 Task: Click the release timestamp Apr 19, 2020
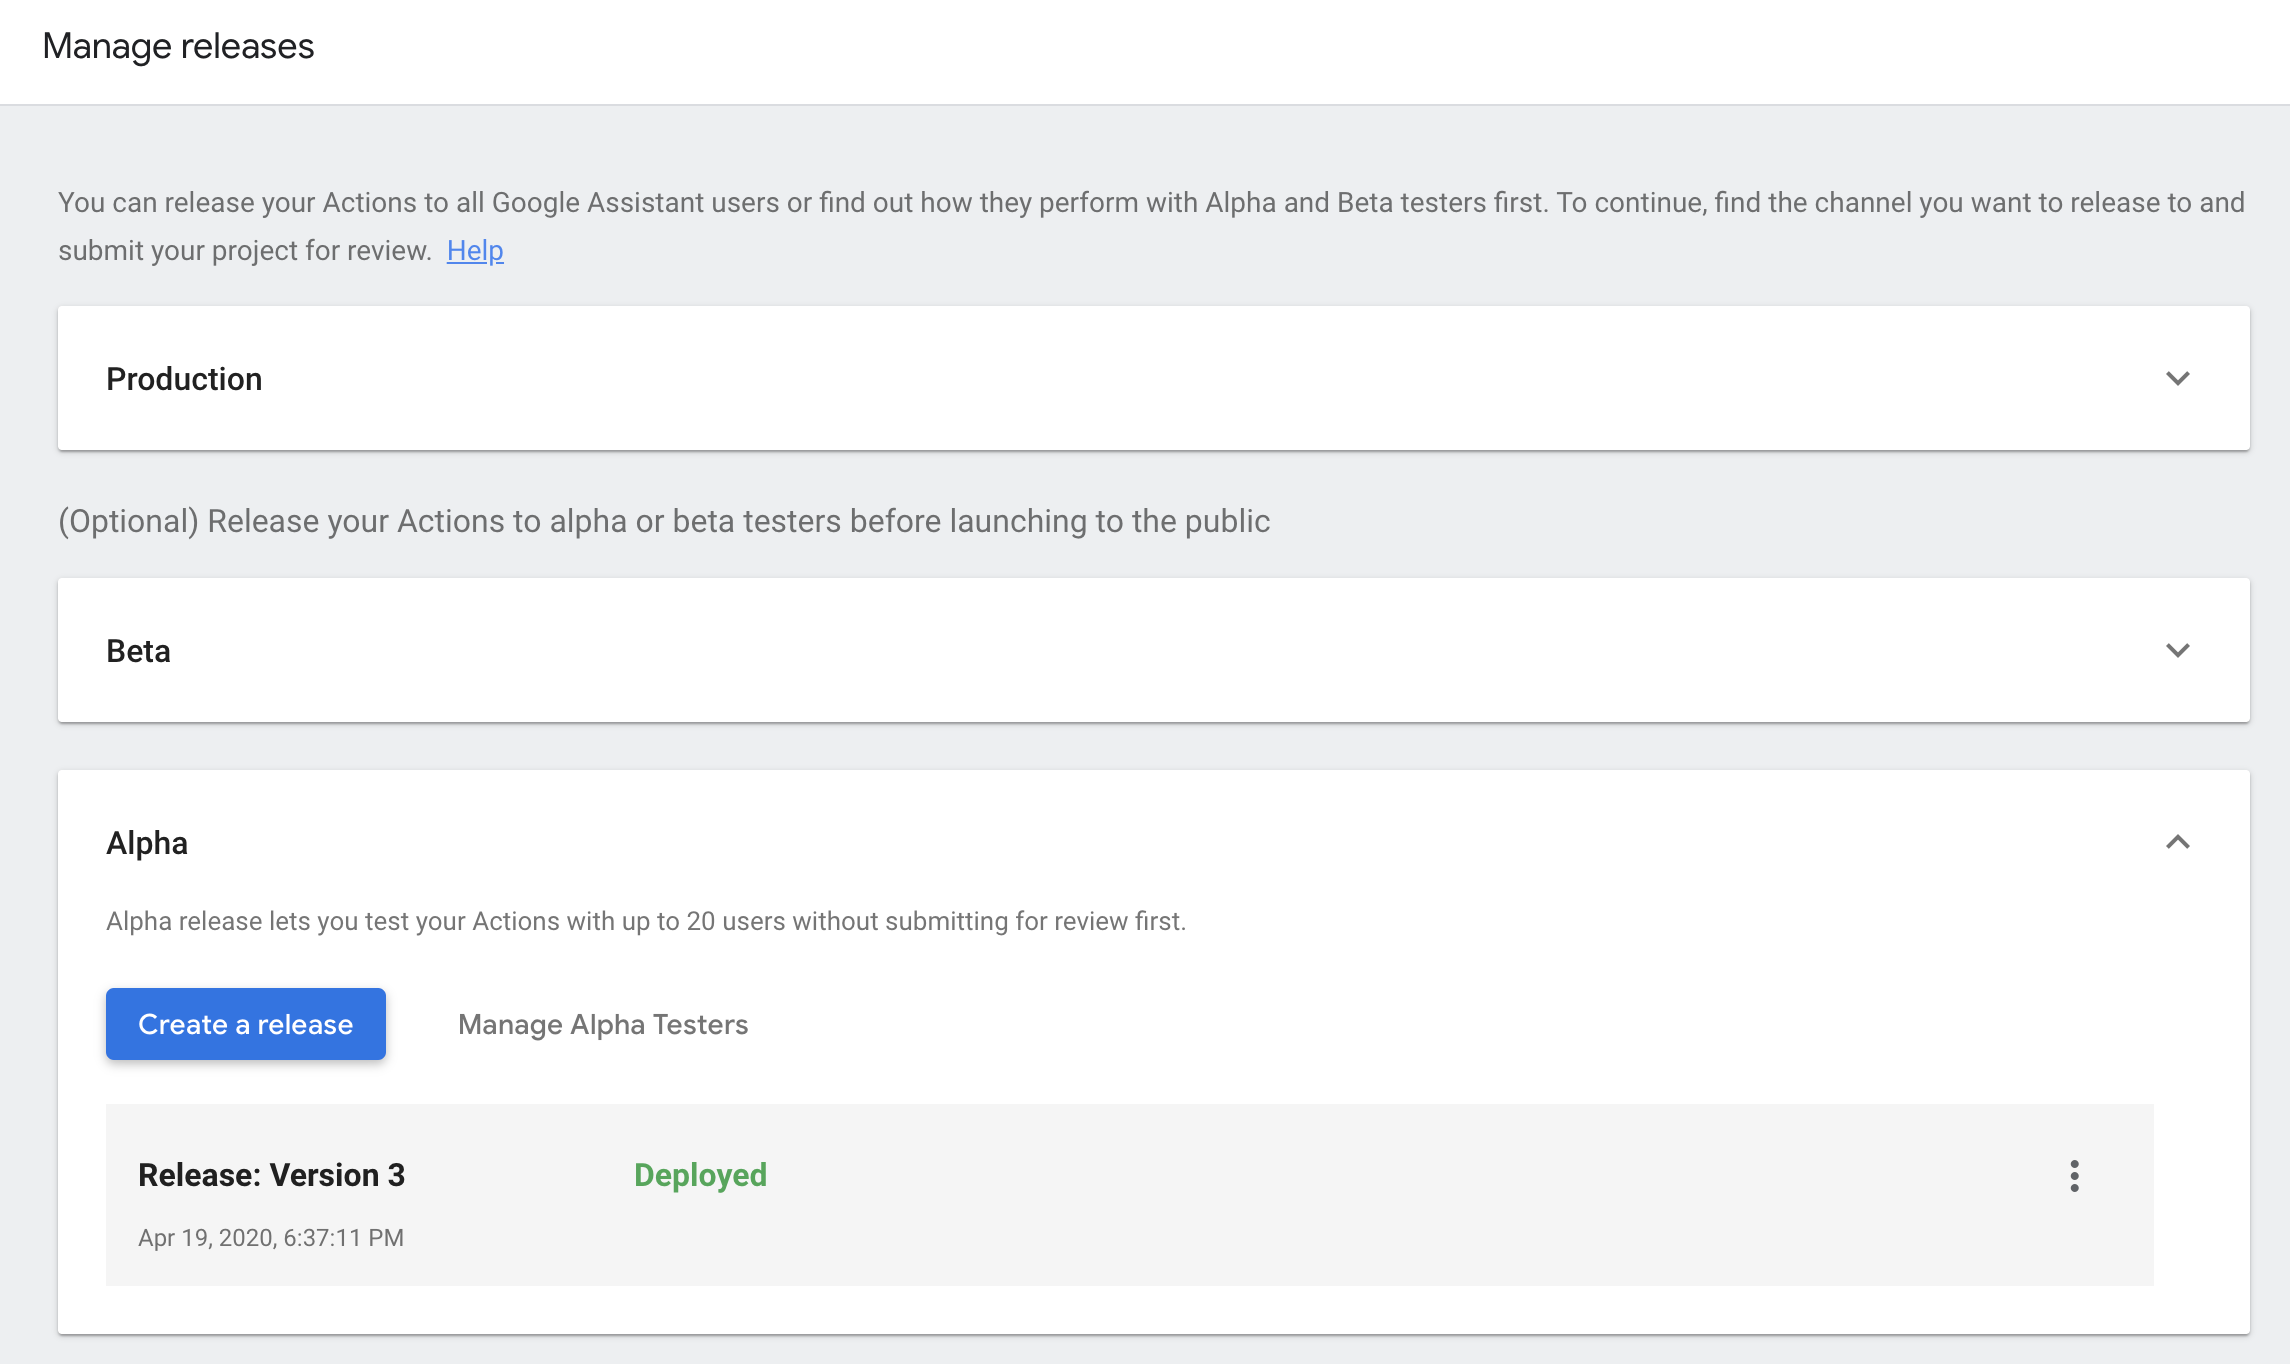pos(271,1238)
